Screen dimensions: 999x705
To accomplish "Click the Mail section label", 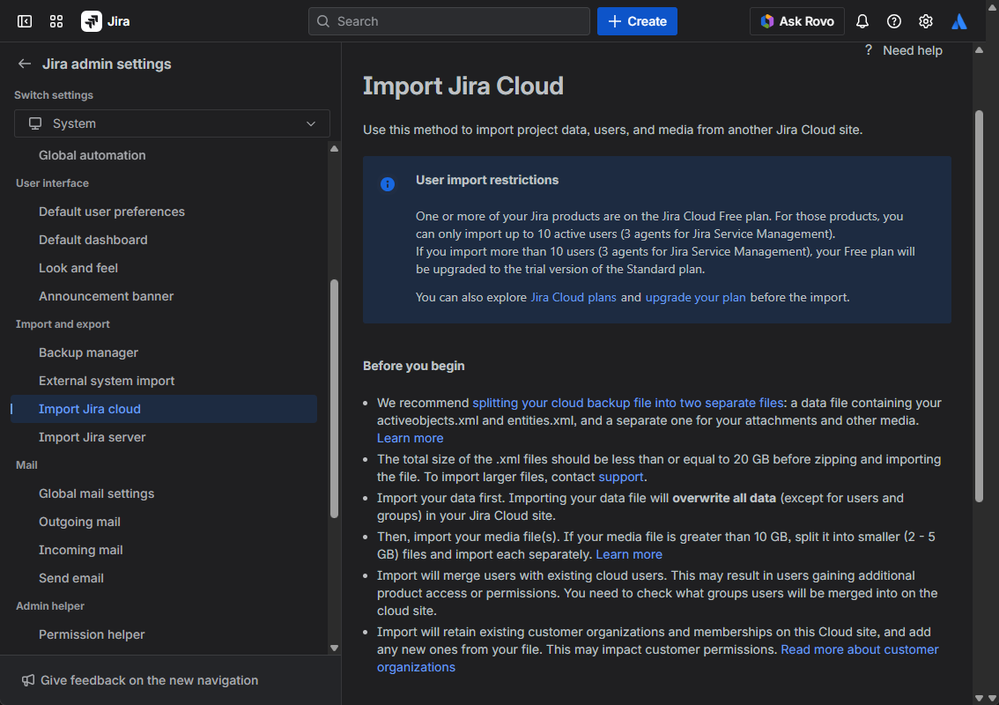I will click(x=27, y=466).
